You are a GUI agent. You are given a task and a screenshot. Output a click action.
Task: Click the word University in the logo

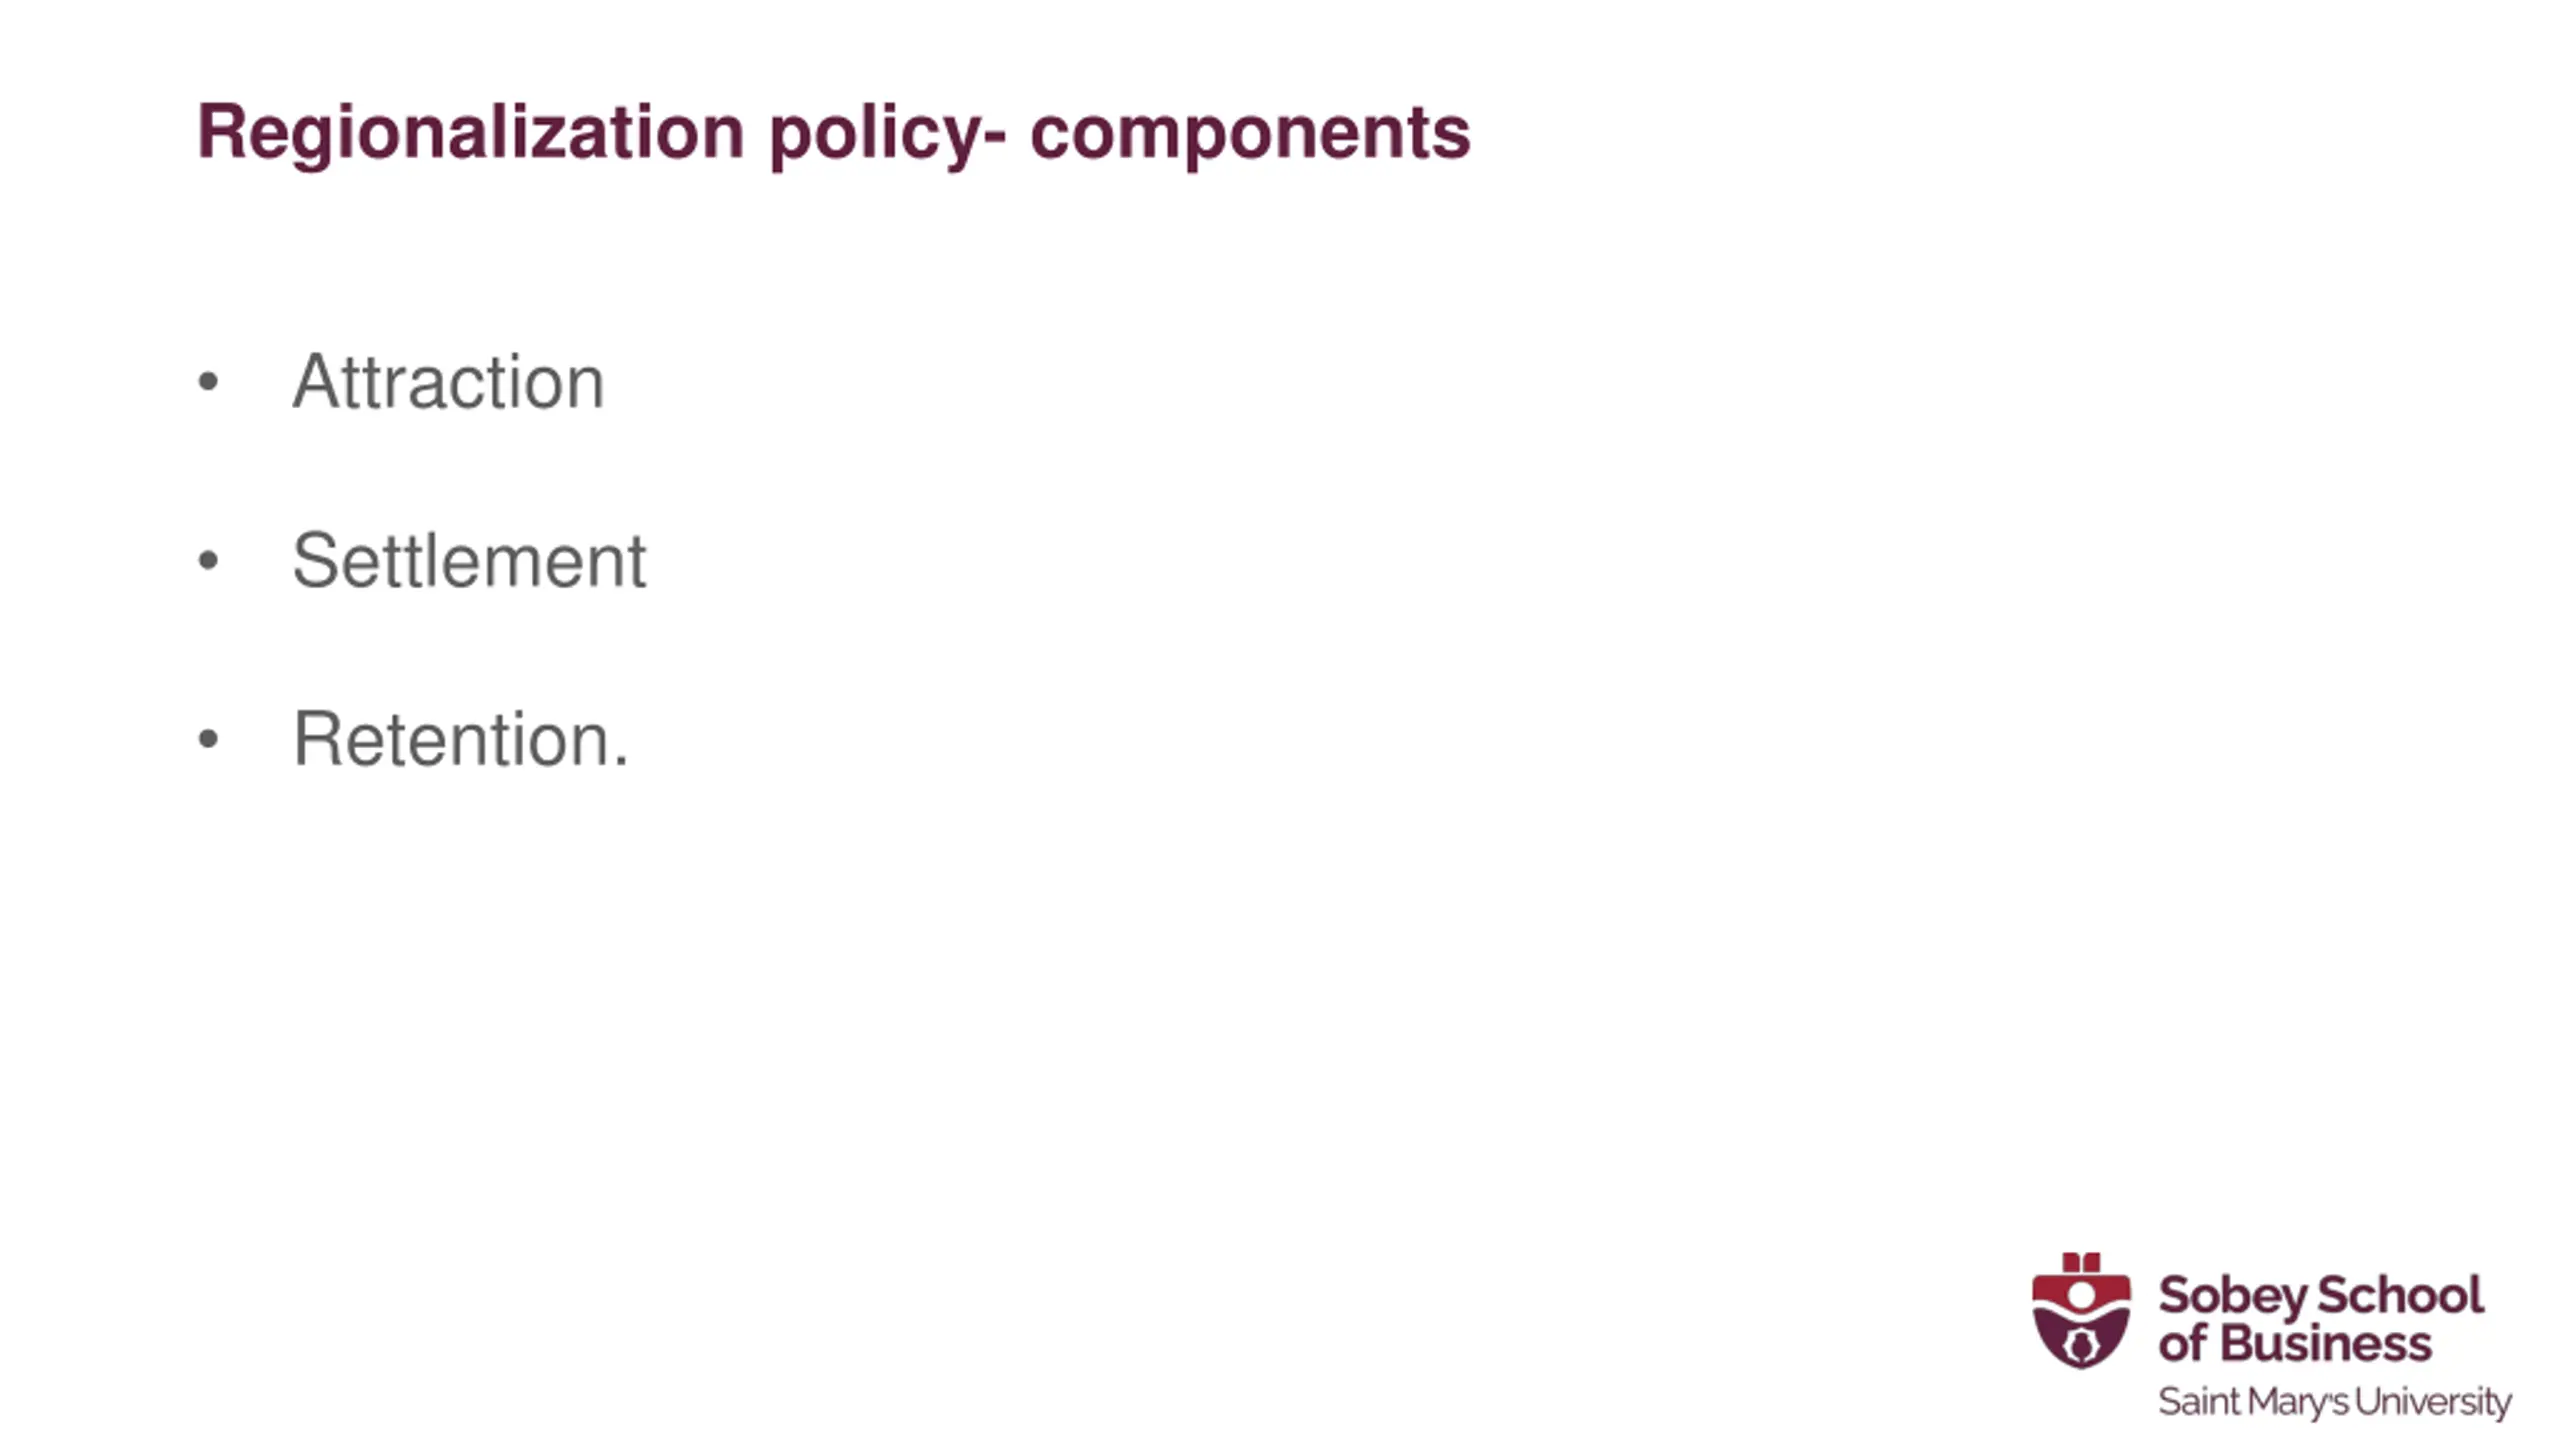coord(2433,1403)
